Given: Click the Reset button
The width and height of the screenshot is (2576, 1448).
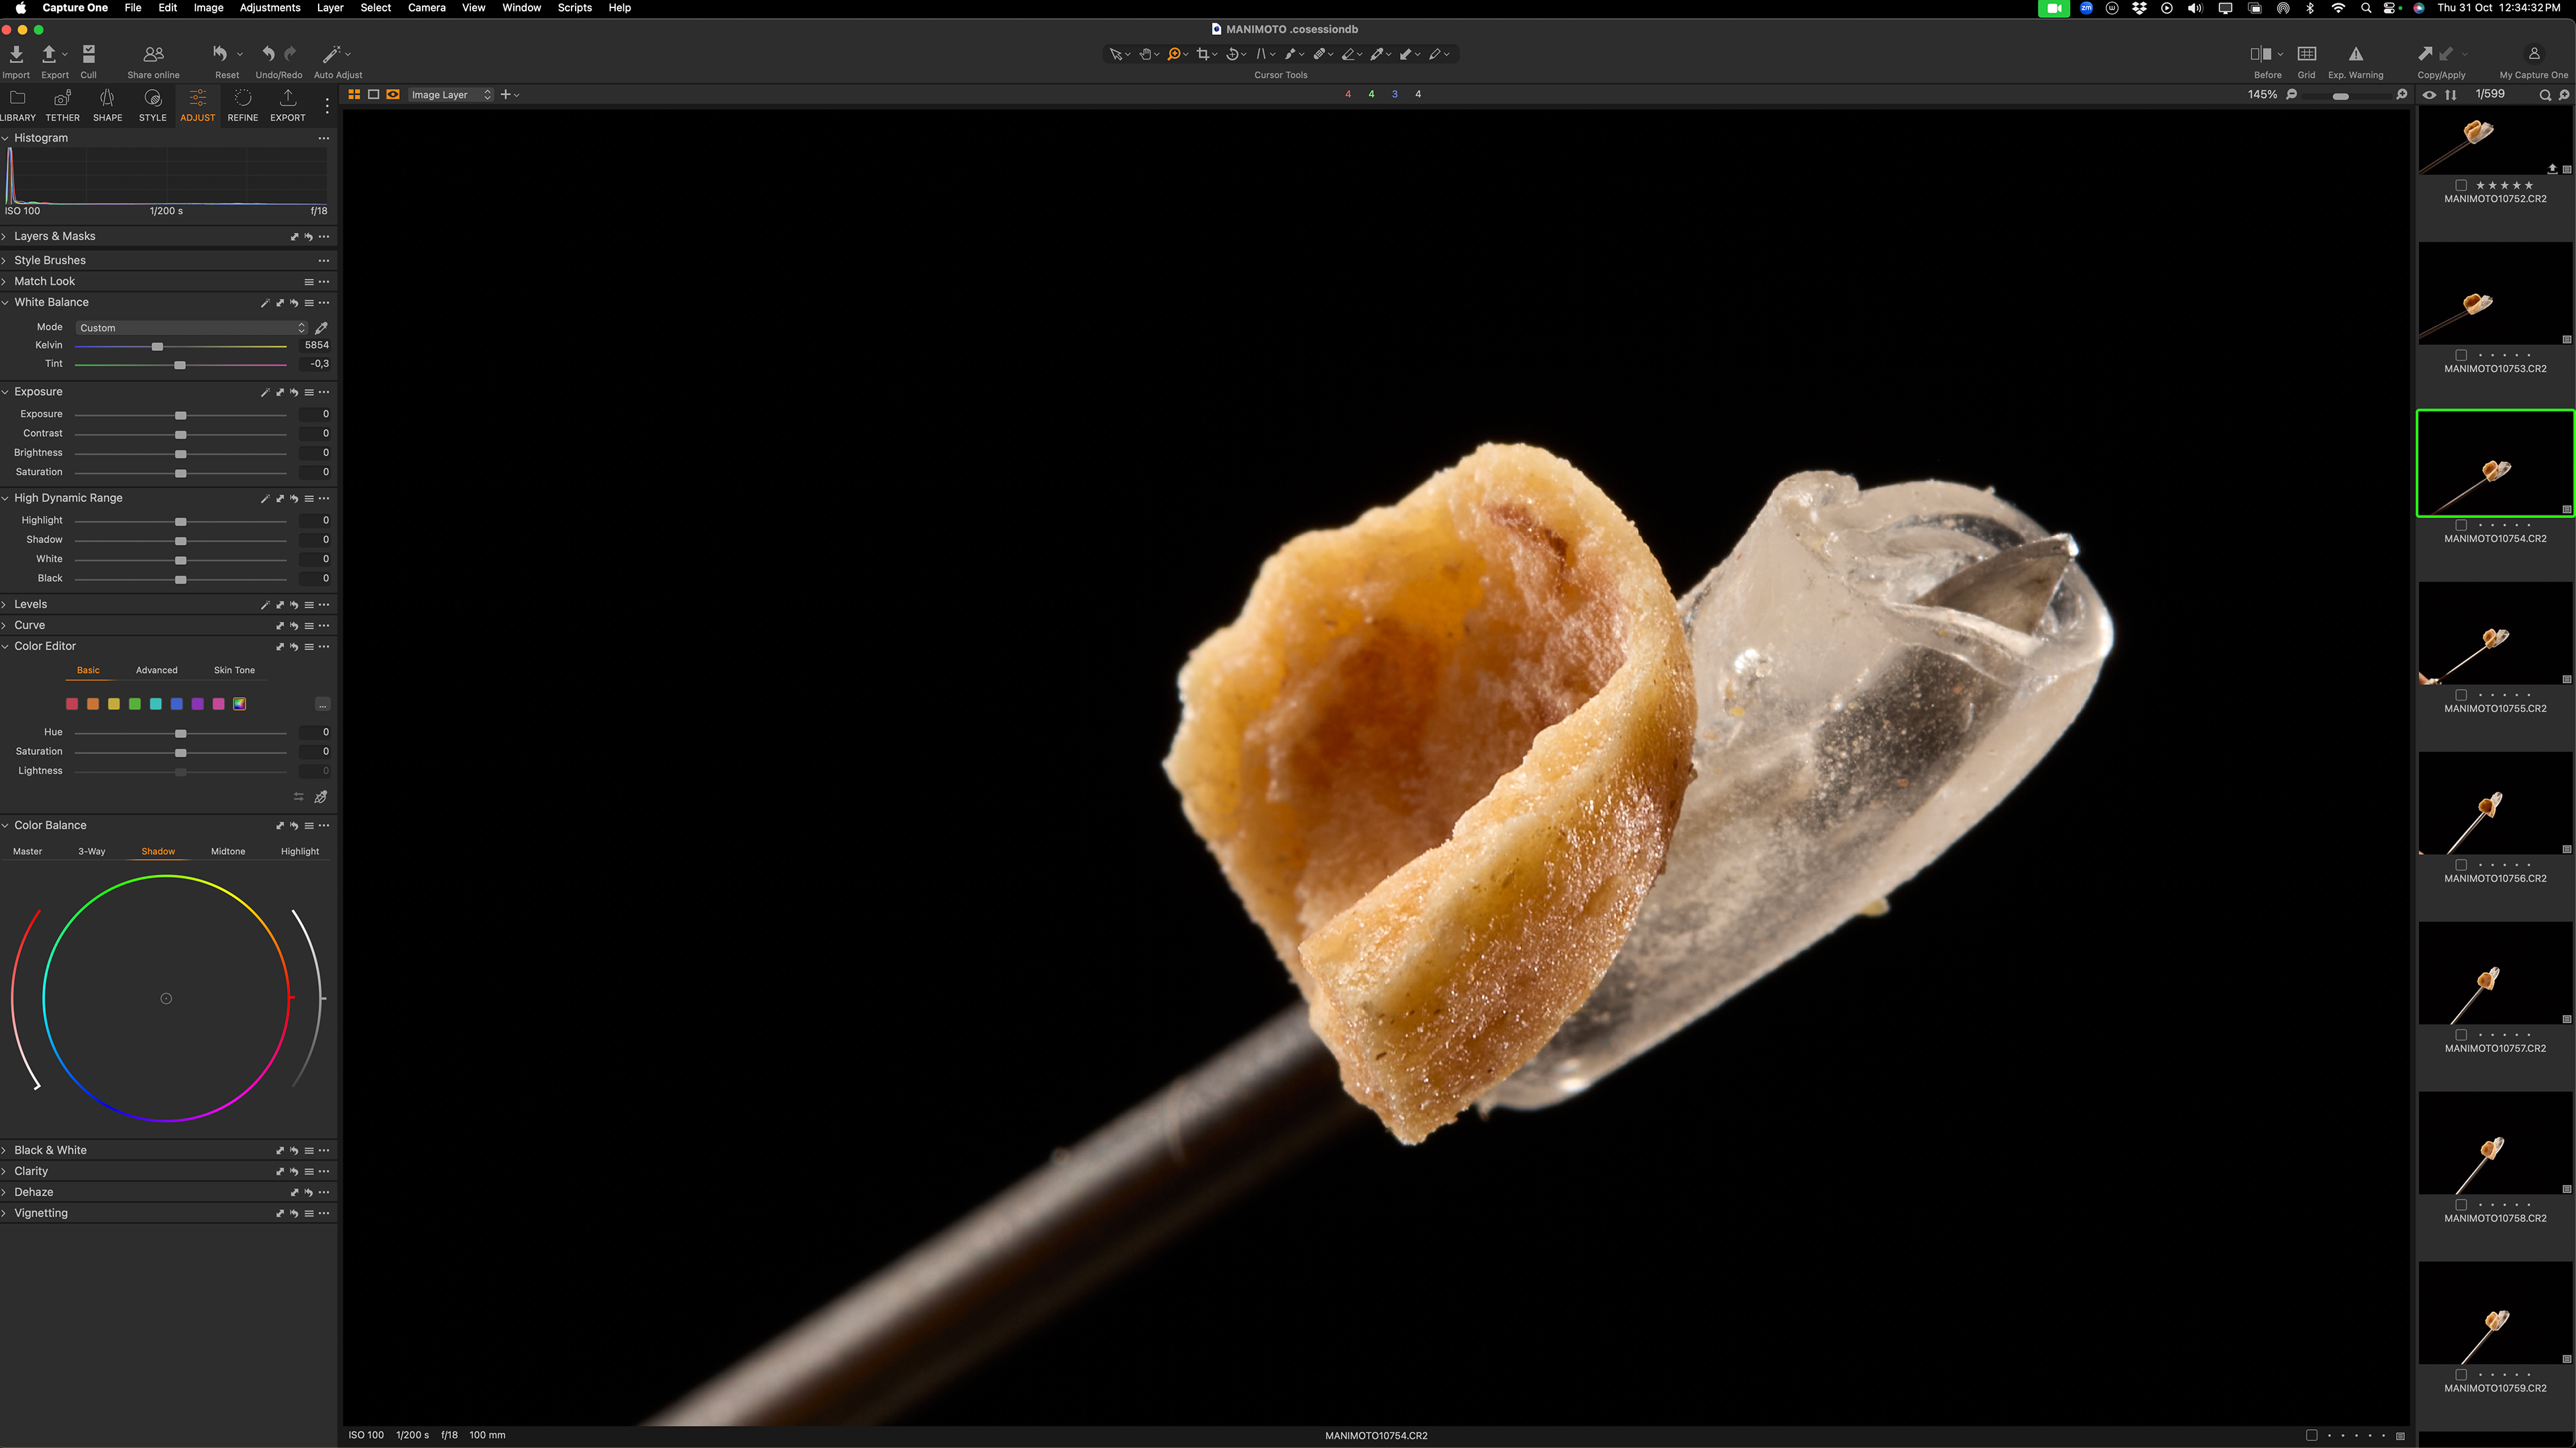Looking at the screenshot, I should click(x=220, y=54).
